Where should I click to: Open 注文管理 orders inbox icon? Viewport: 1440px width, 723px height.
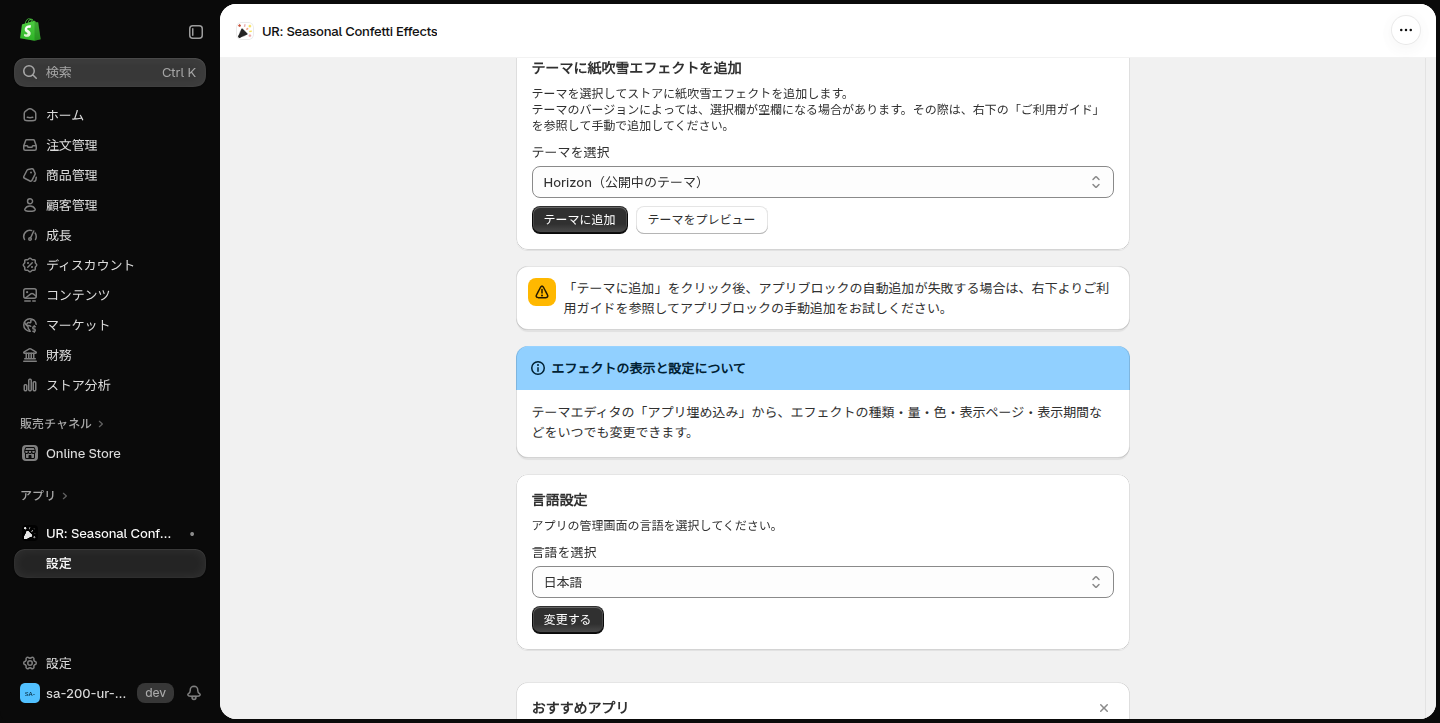click(x=30, y=145)
